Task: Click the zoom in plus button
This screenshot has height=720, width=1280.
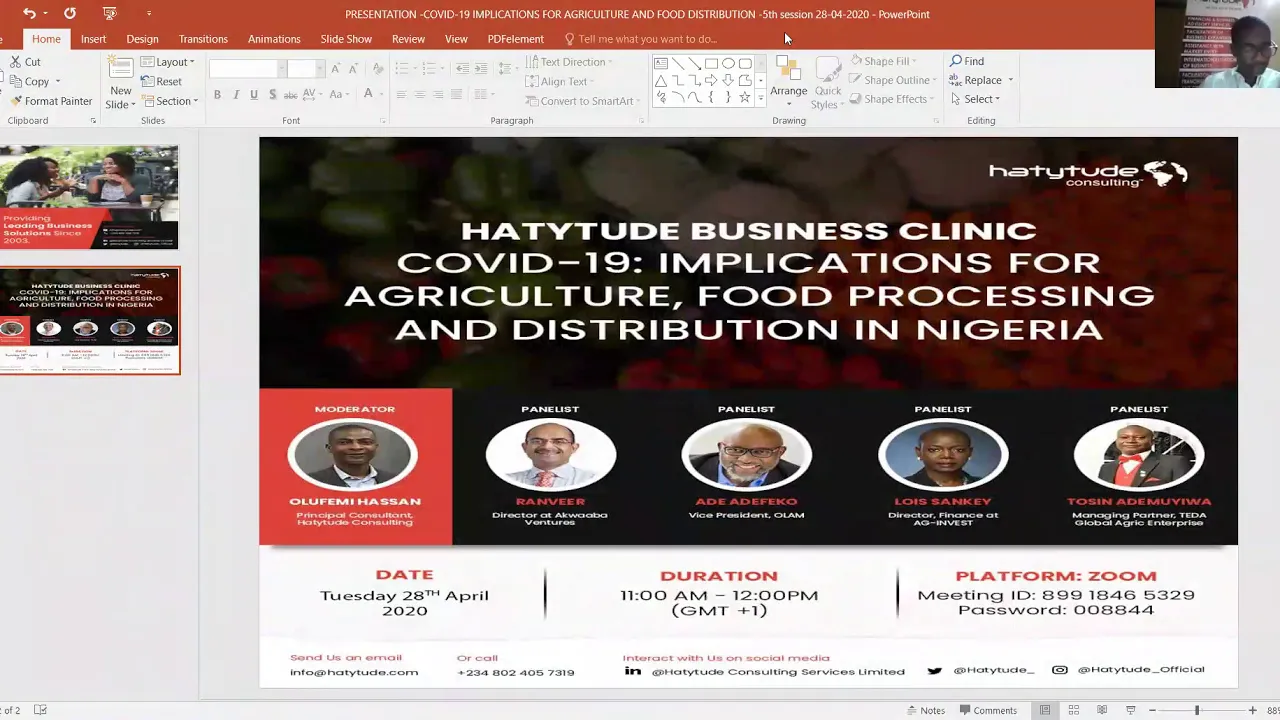Action: 1252,710
